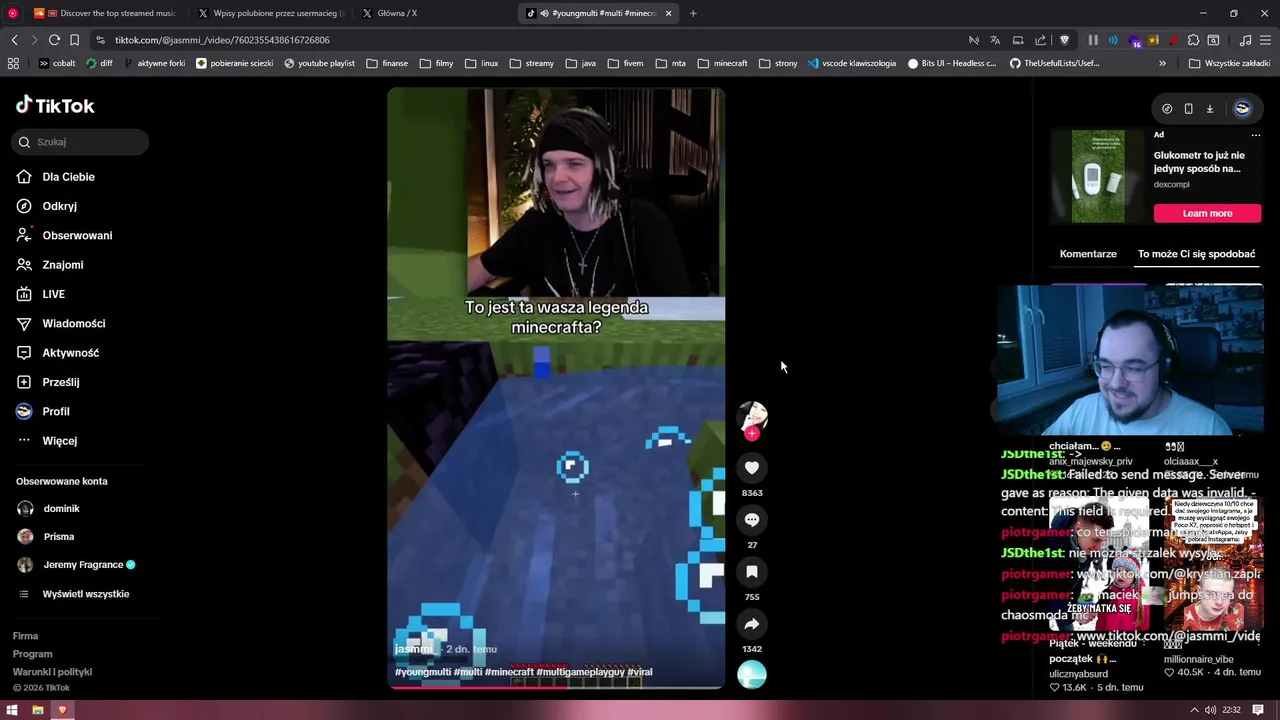This screenshot has height=720, width=1280.
Task: Go back in browser history
Action: point(14,40)
